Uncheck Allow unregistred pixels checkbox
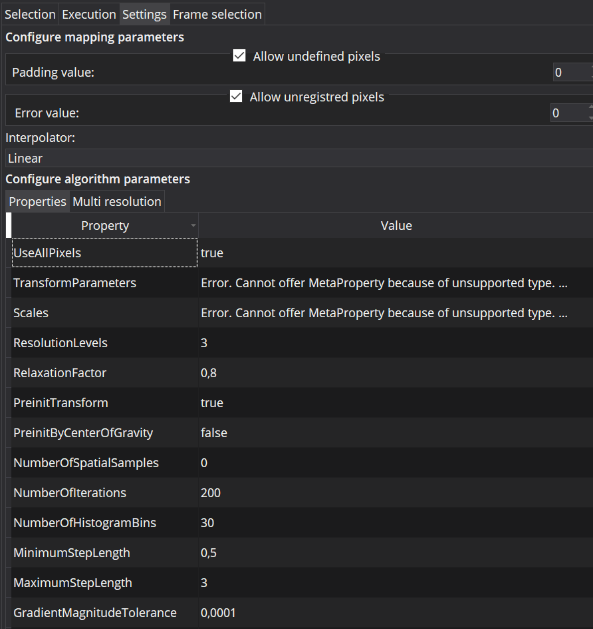 point(236,96)
